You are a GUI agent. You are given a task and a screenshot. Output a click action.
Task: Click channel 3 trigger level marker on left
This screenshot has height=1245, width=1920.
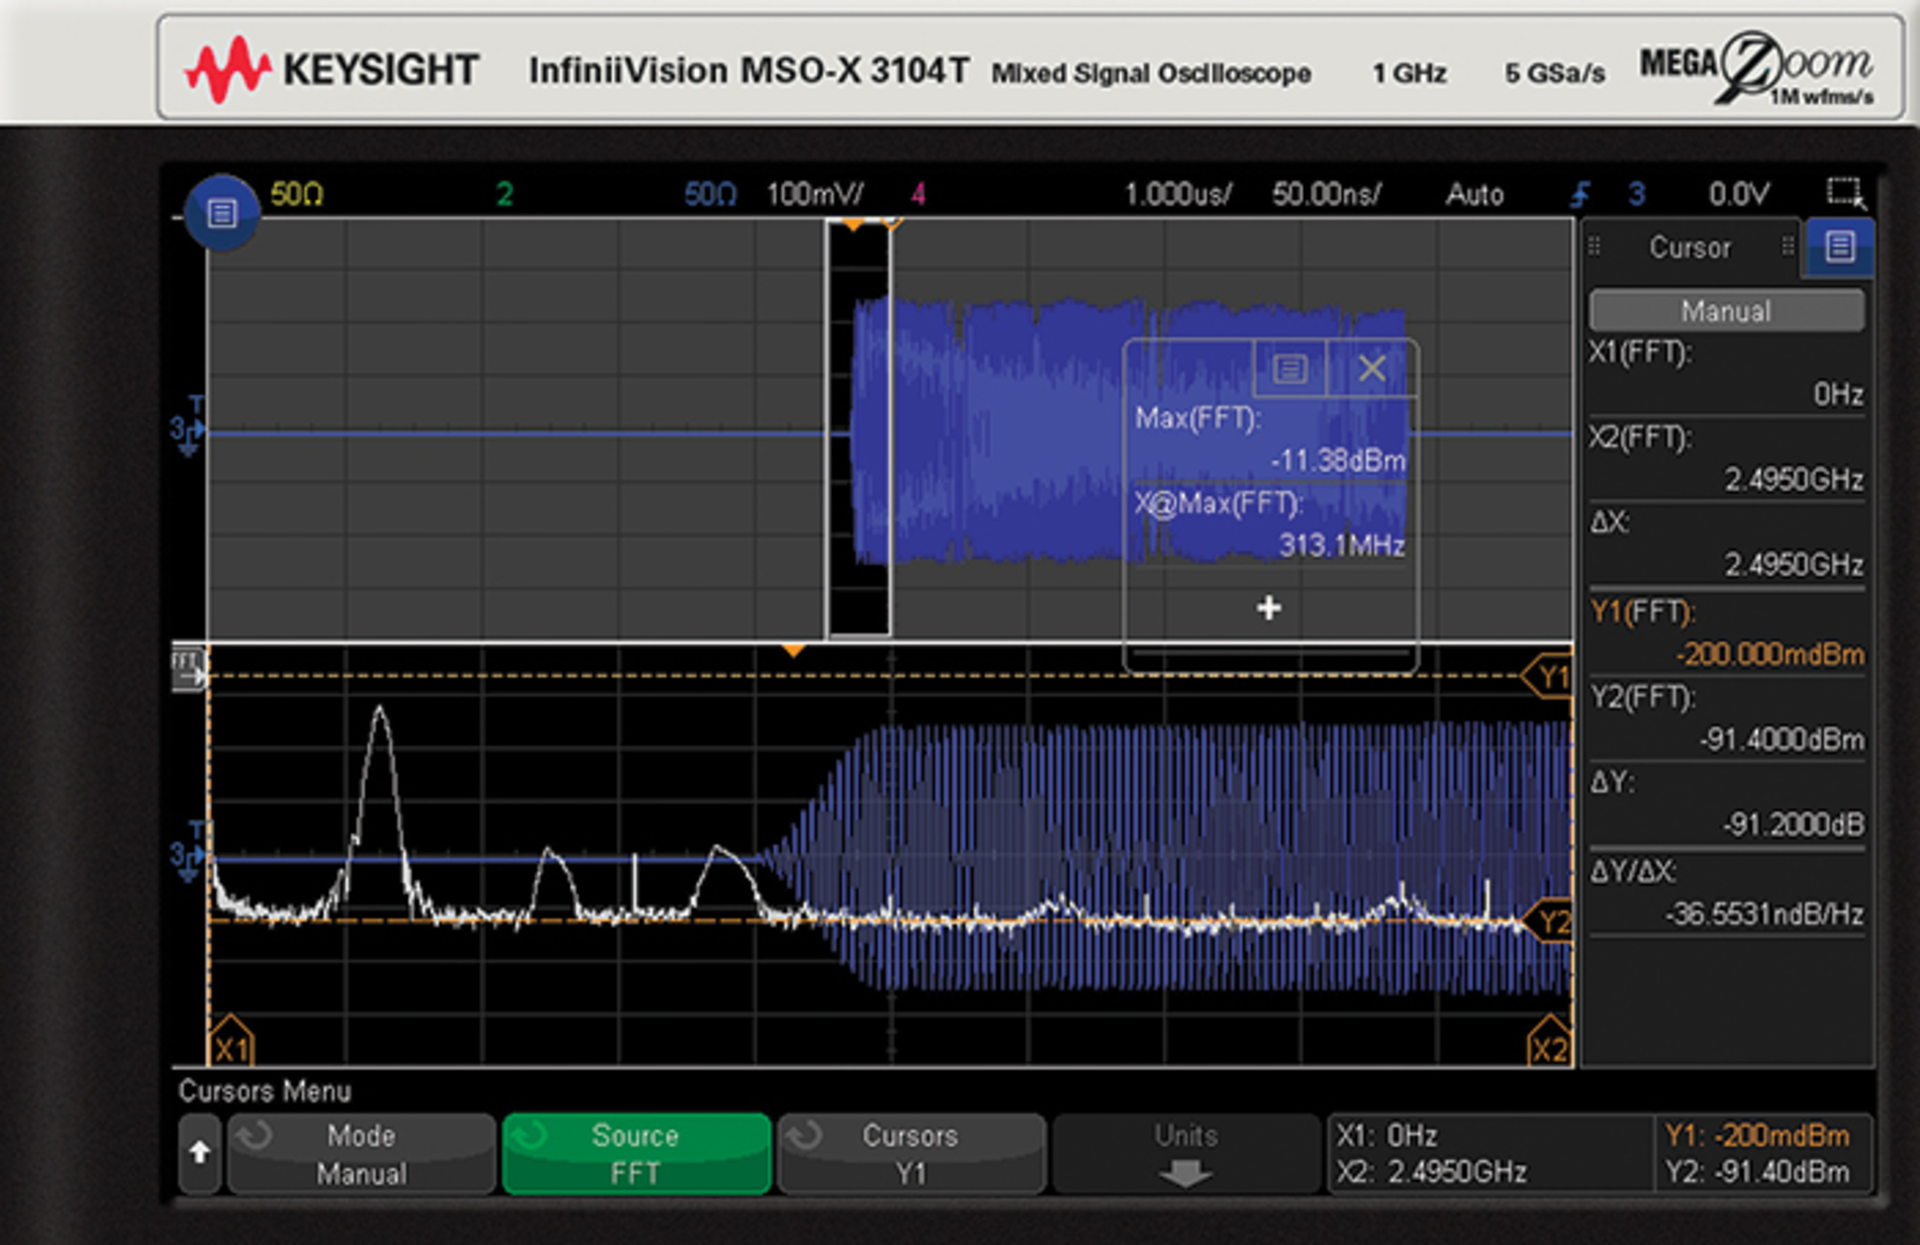coord(188,430)
